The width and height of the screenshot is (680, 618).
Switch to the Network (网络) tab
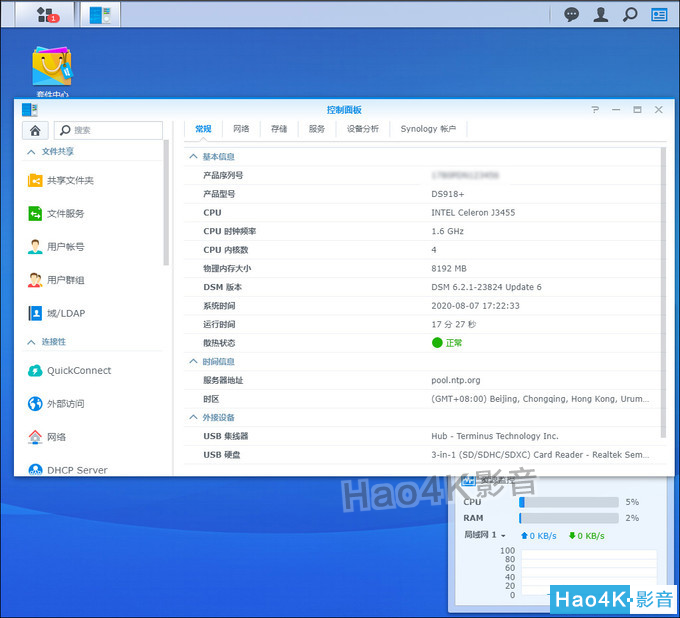[x=241, y=129]
